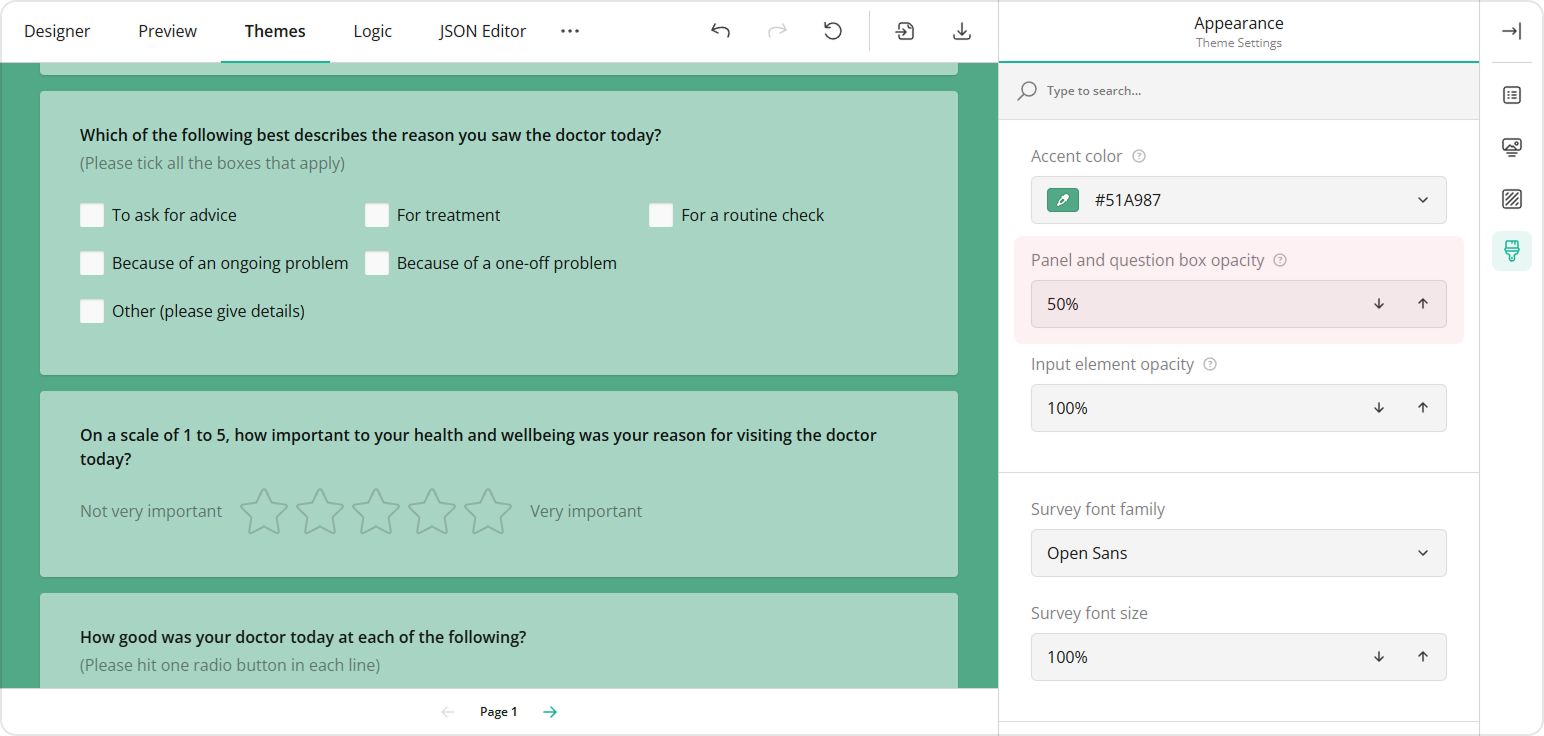1544x736 pixels.
Task: Import a theme file
Action: tap(905, 31)
